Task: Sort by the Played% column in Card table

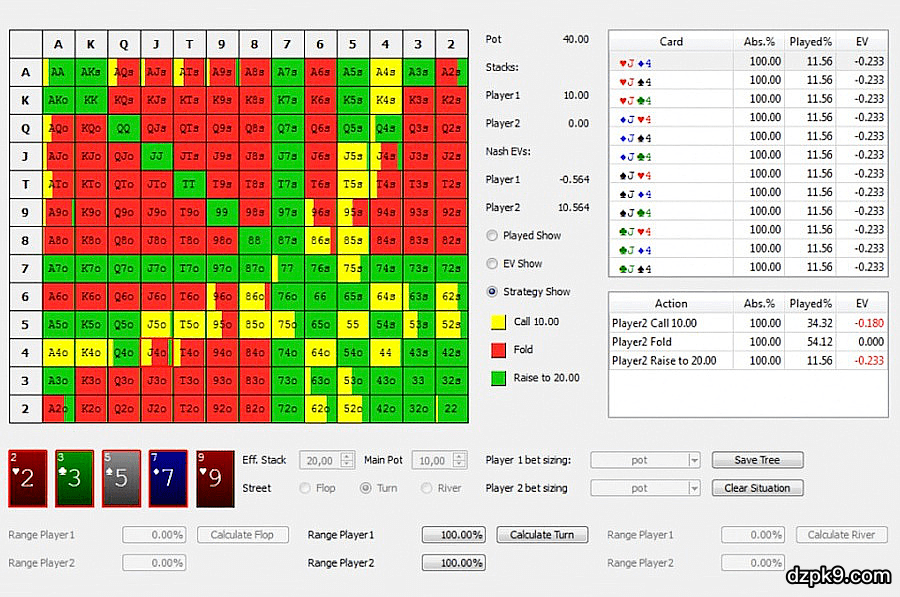Action: pyautogui.click(x=811, y=41)
